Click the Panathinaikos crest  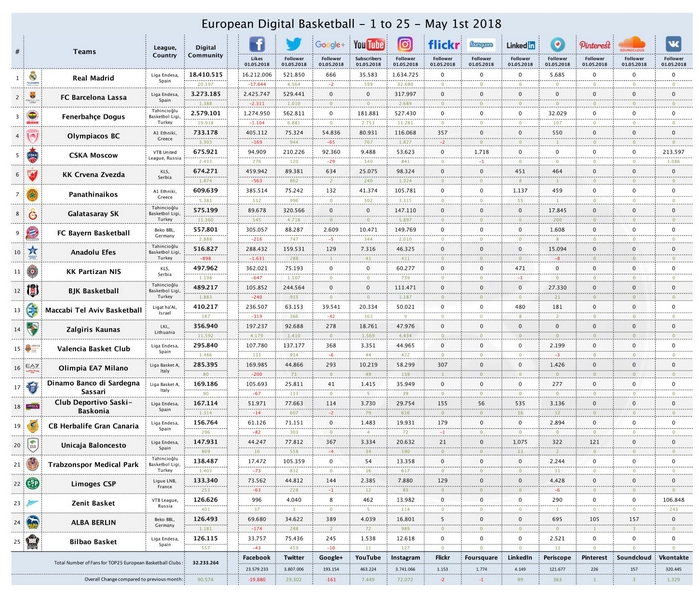pyautogui.click(x=33, y=194)
